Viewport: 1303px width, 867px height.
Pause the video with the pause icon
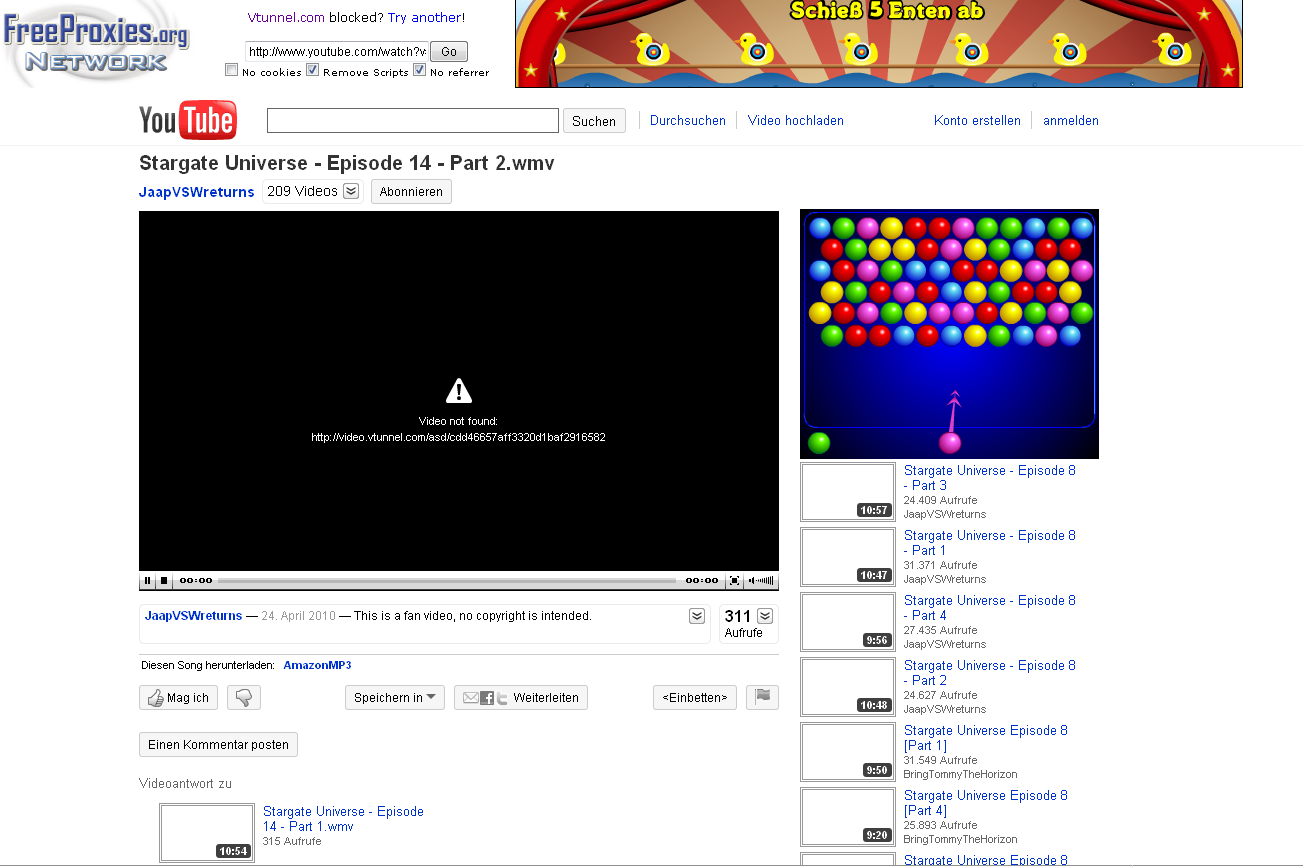[148, 580]
